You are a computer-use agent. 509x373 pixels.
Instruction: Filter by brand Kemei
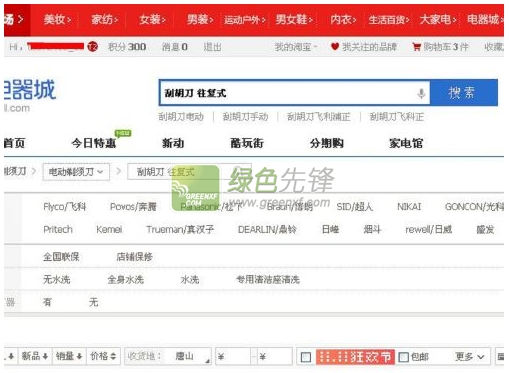point(109,230)
